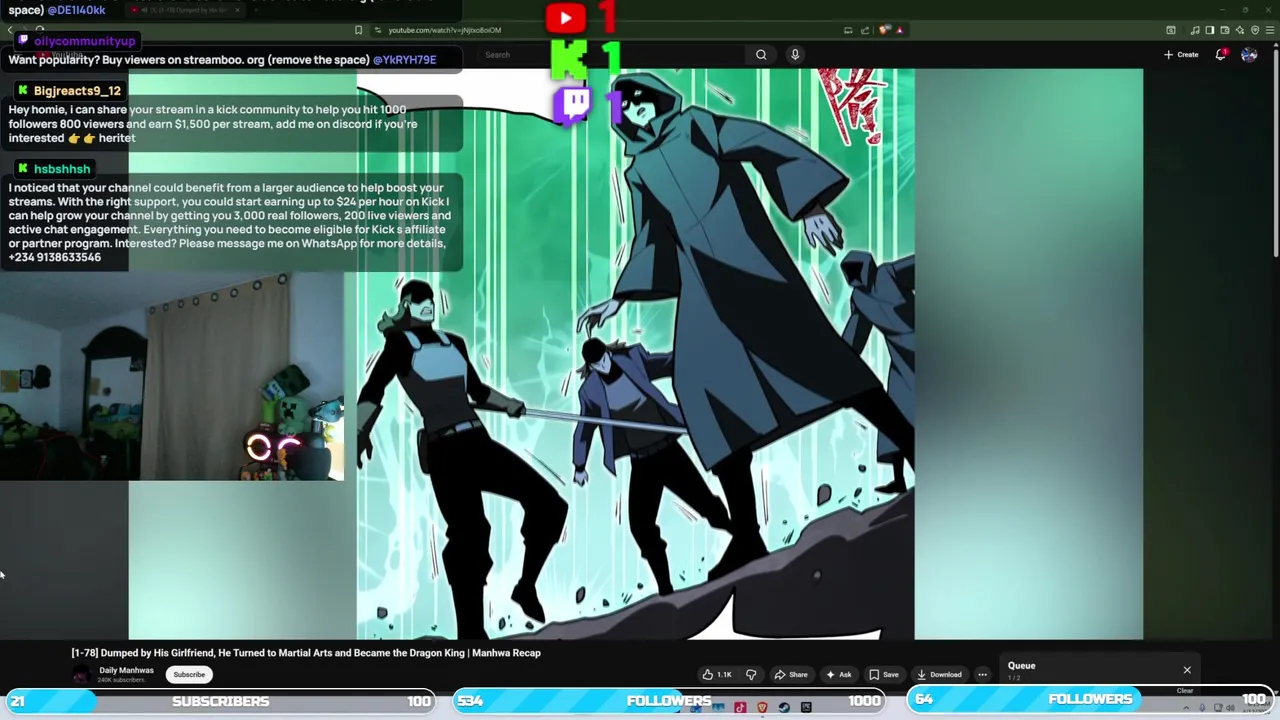Viewport: 1280px width, 720px height.
Task: Like the video with thumbs up
Action: (717, 674)
